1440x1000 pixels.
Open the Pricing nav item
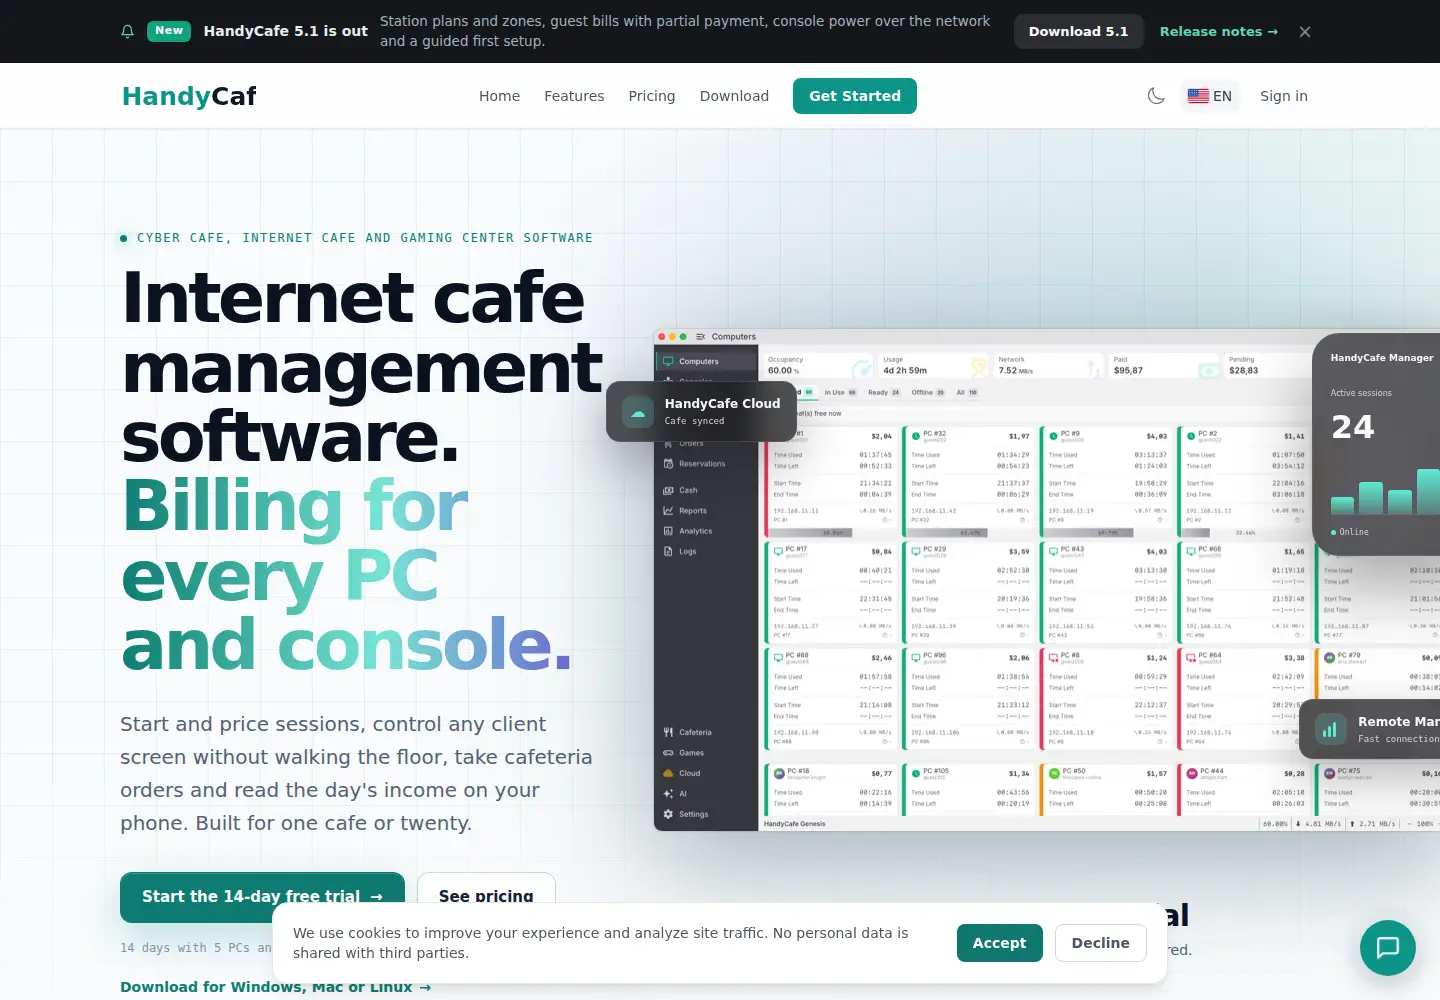coord(652,96)
